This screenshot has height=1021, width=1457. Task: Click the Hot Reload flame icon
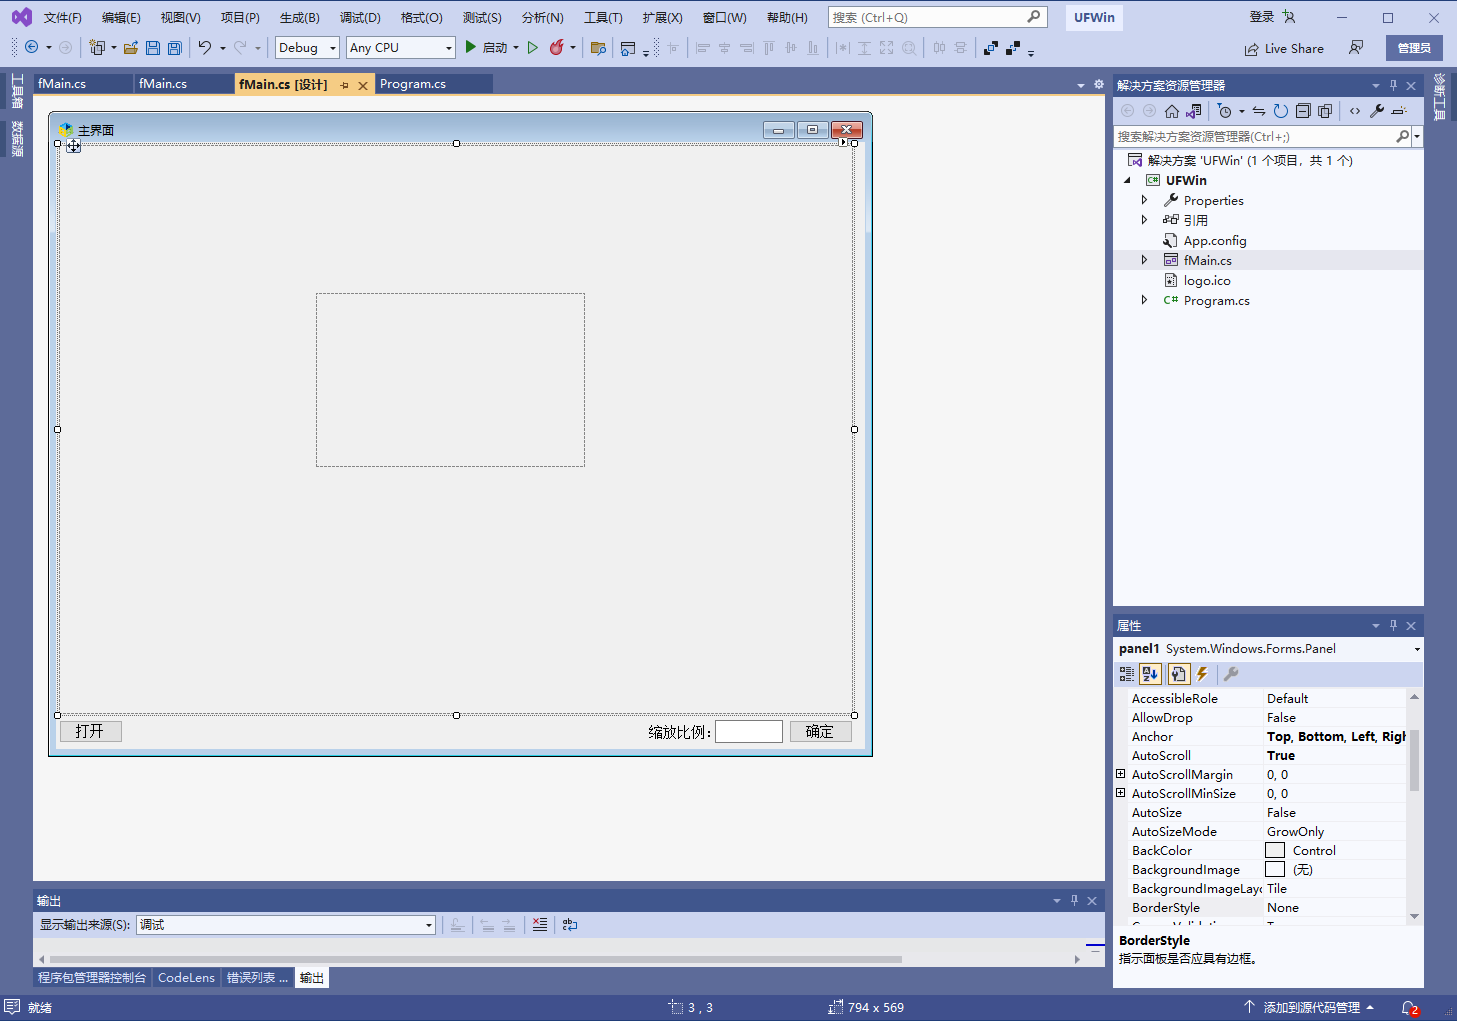(557, 47)
